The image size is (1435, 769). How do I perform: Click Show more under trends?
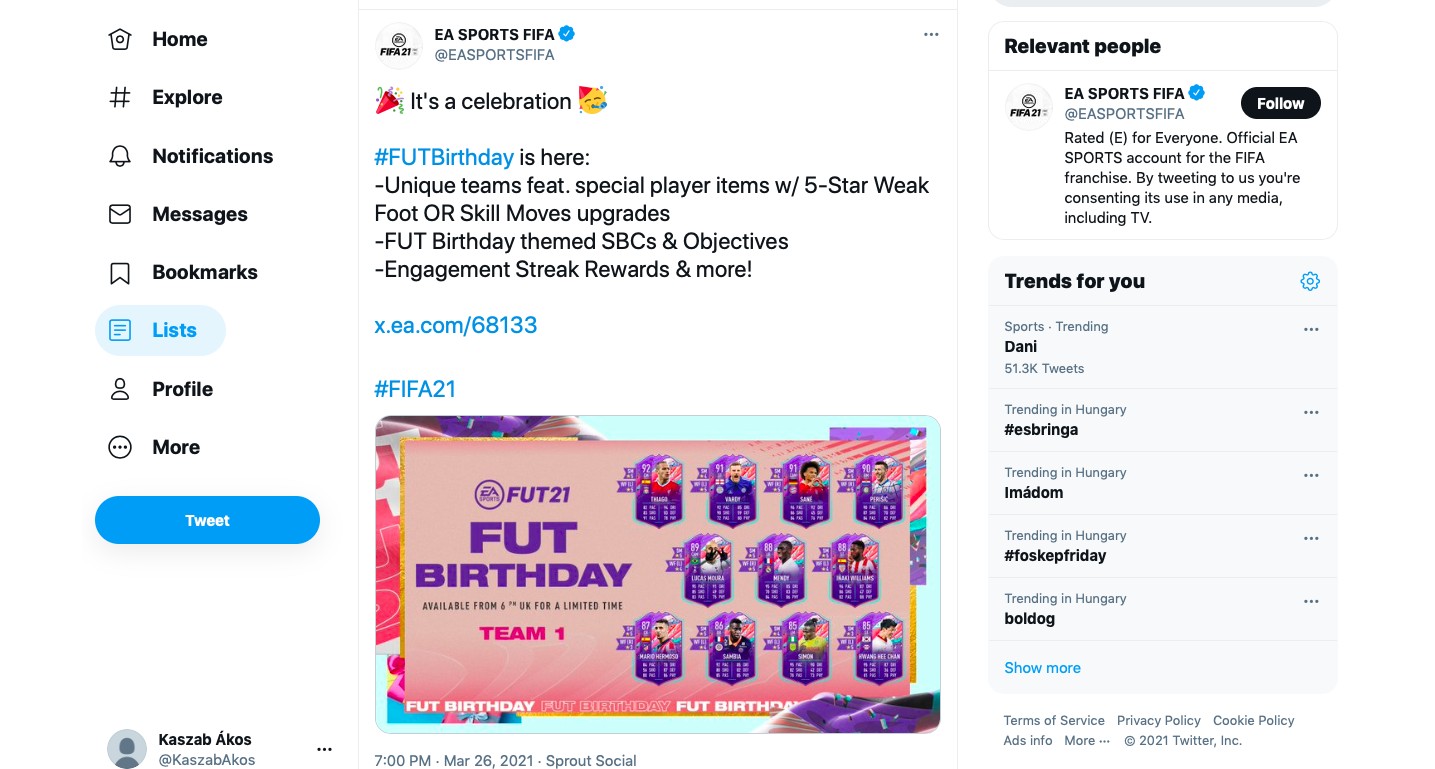coord(1042,668)
